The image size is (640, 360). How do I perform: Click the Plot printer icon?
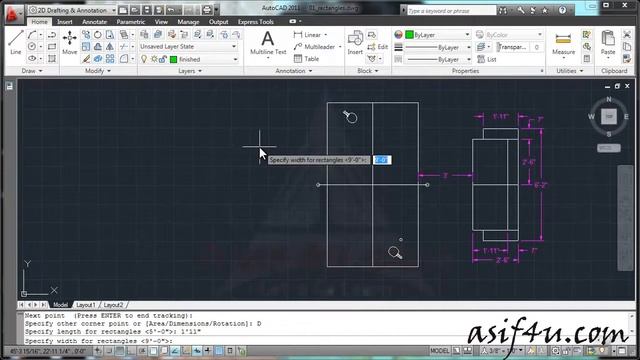207,10
